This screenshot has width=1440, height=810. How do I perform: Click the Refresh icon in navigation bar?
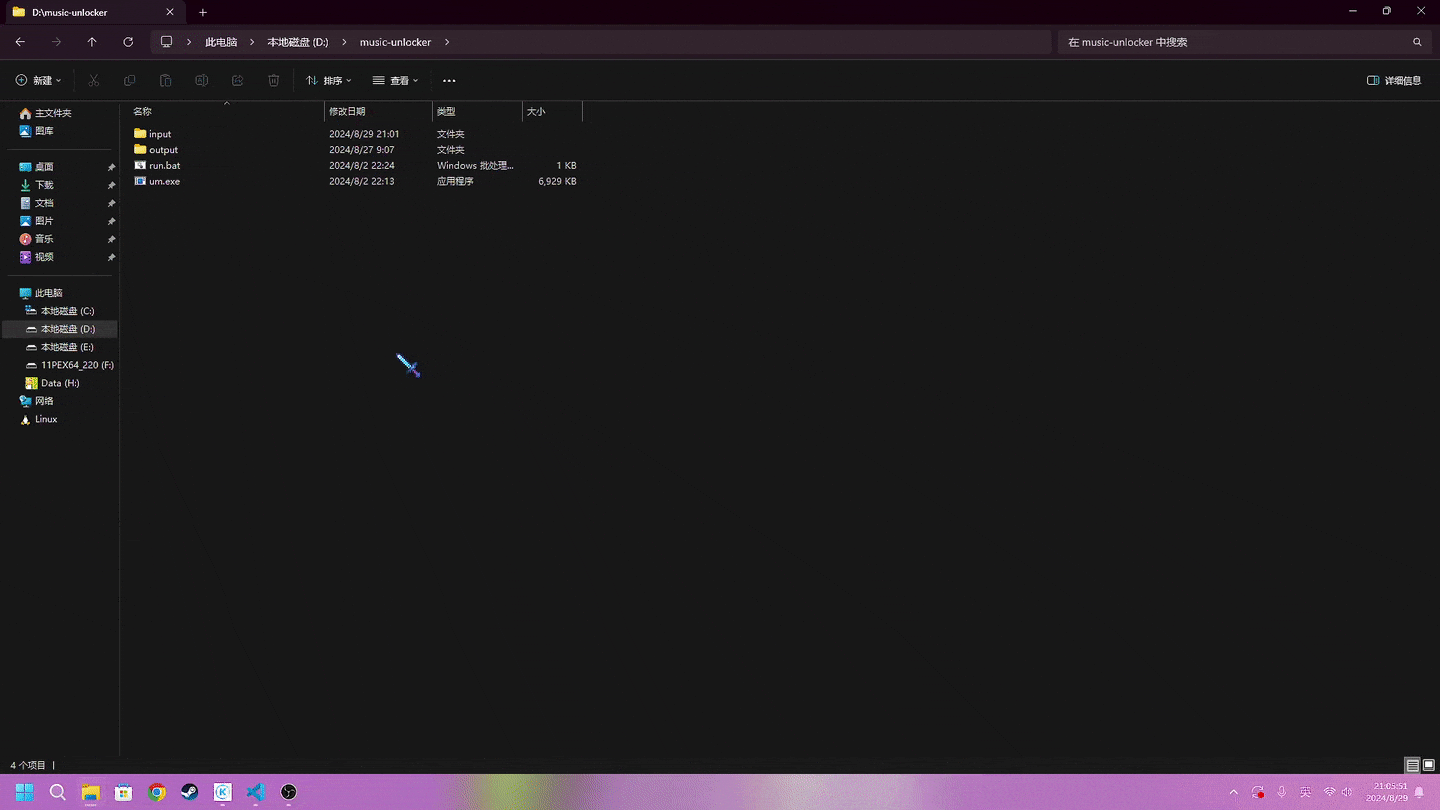128,42
